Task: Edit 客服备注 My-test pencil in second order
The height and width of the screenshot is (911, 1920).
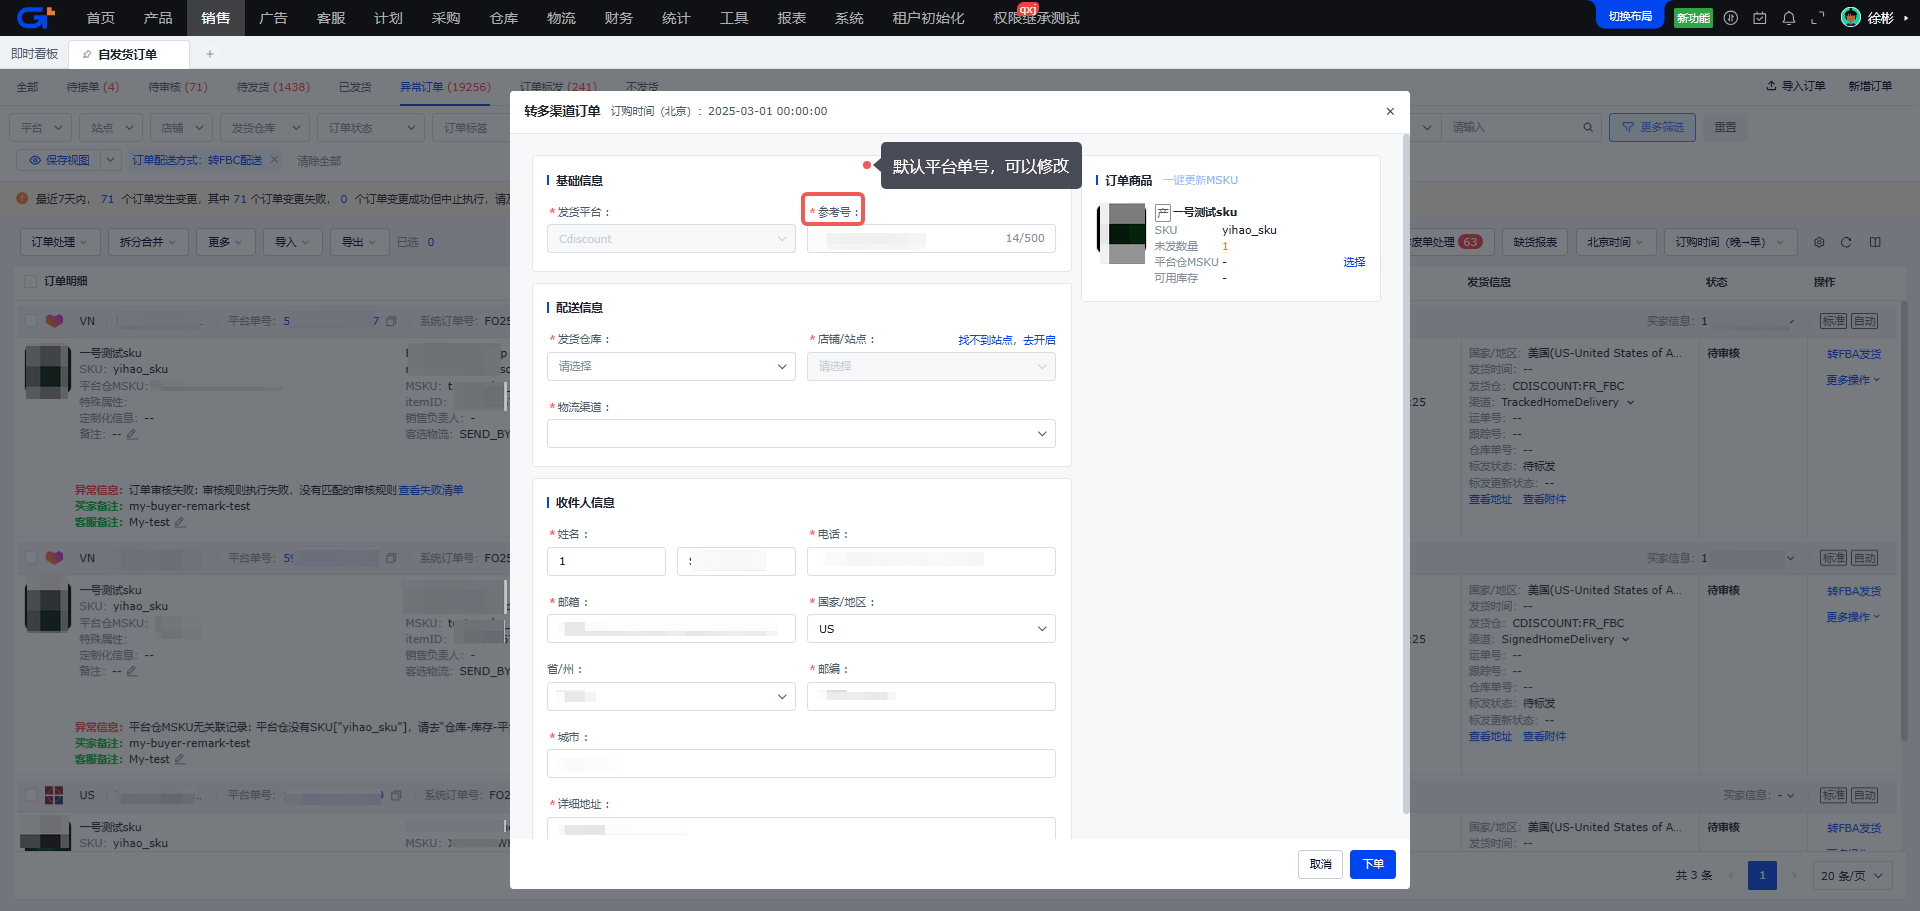Action: coord(180,759)
